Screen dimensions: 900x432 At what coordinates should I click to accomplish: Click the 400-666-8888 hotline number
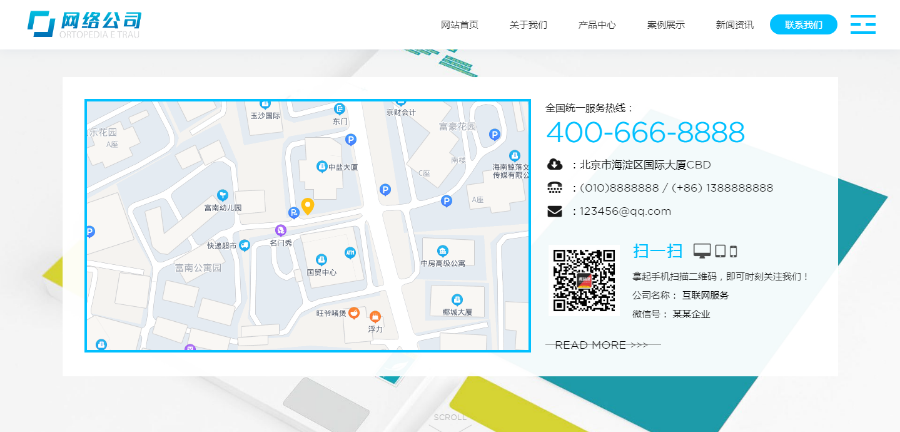[x=645, y=132]
